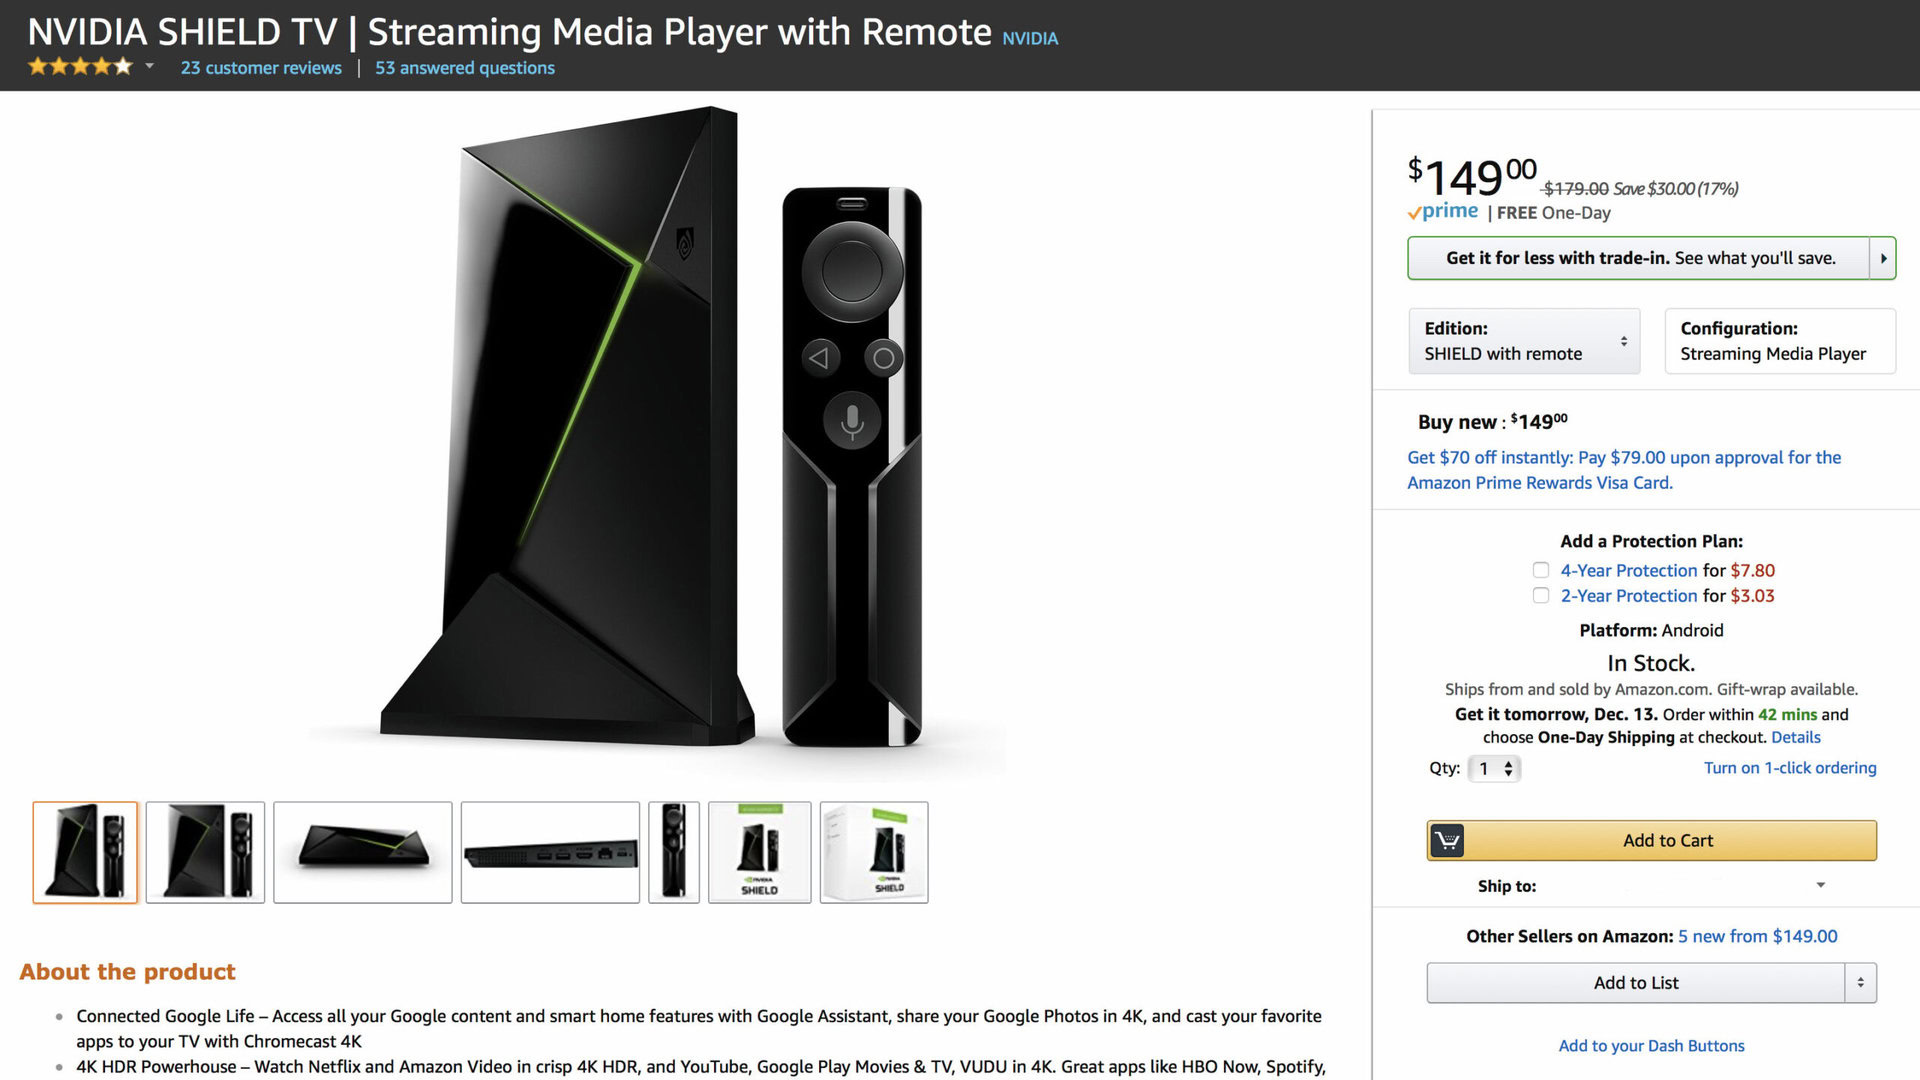Expand the Add to List arrow menu
Screen dimensions: 1920x1080
click(x=1860, y=983)
